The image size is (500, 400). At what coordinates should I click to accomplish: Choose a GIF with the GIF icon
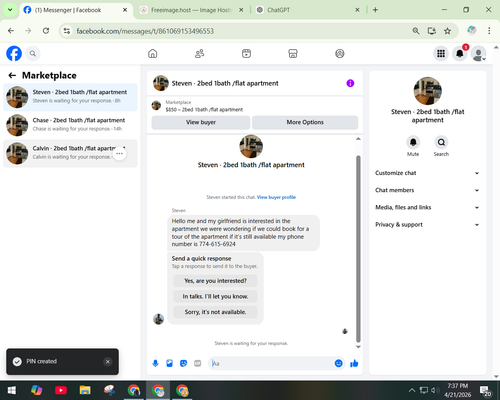click(x=198, y=363)
